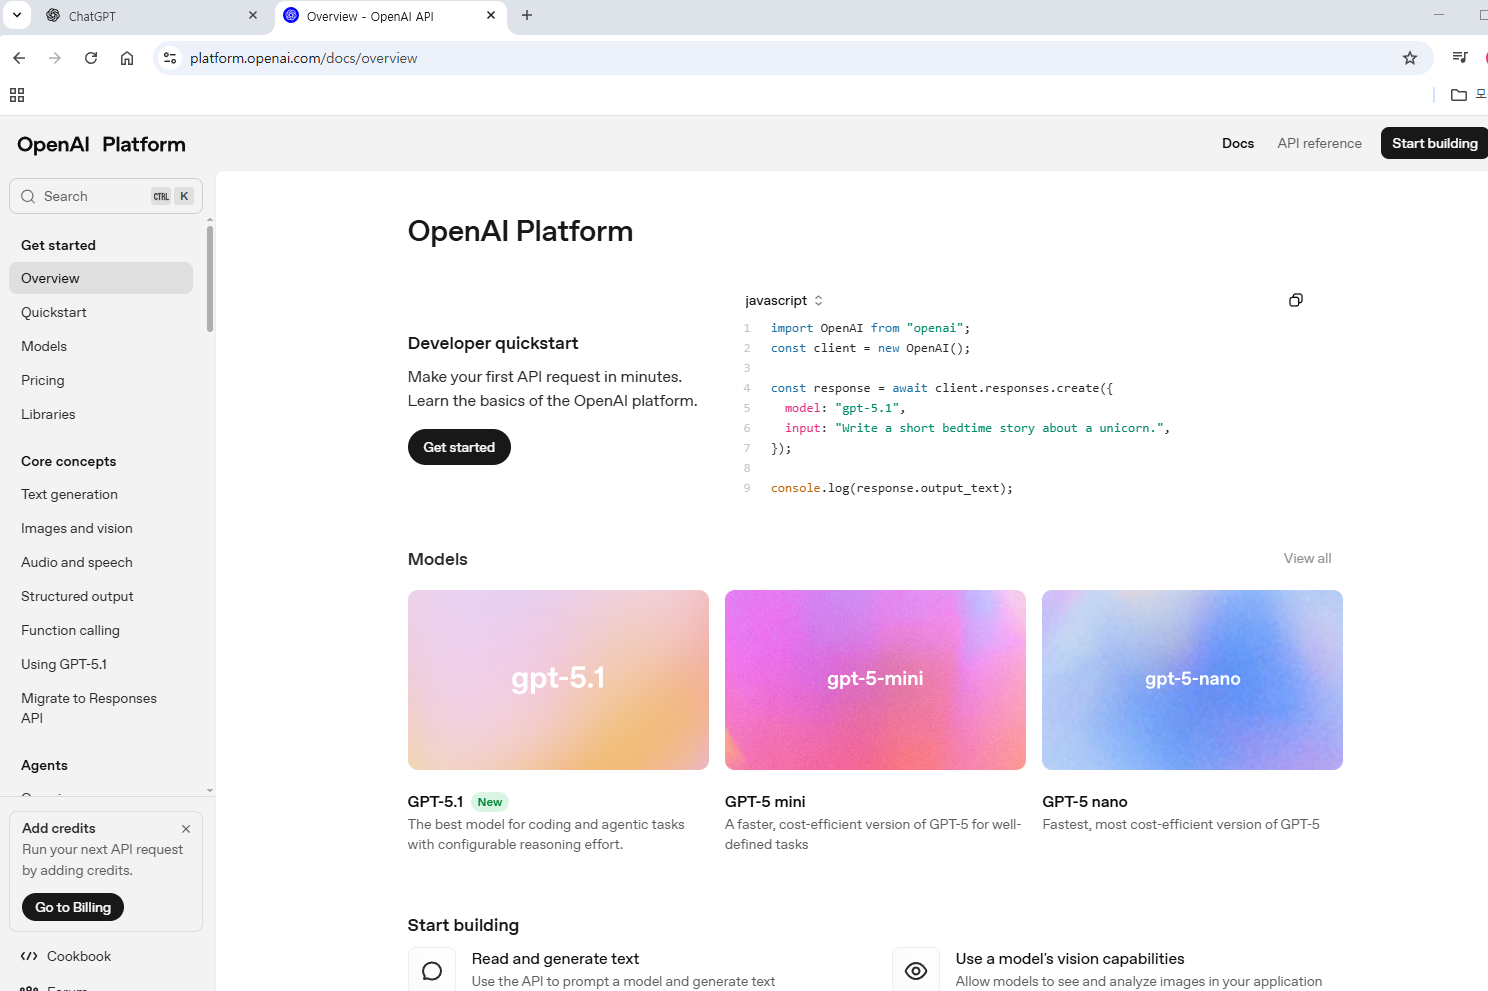Click the import OpenAI code line
Image resolution: width=1488 pixels, height=991 pixels.
pyautogui.click(x=870, y=328)
